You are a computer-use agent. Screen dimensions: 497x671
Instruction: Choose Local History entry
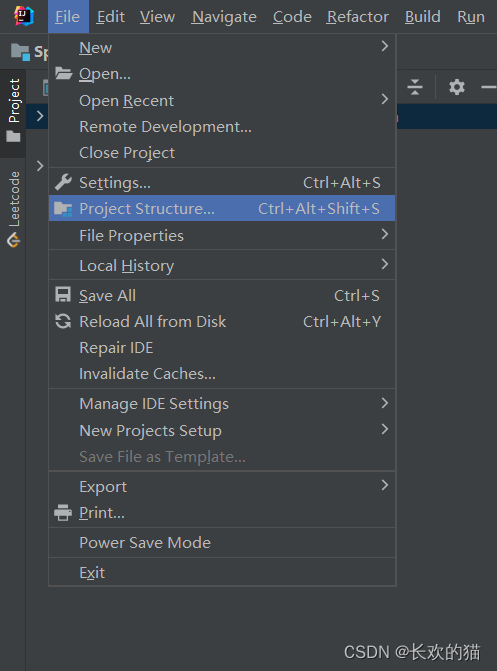coord(222,265)
